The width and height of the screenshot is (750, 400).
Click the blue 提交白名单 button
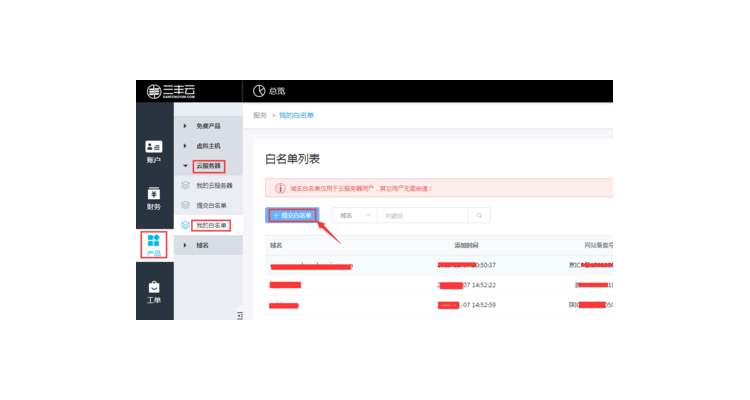[292, 215]
